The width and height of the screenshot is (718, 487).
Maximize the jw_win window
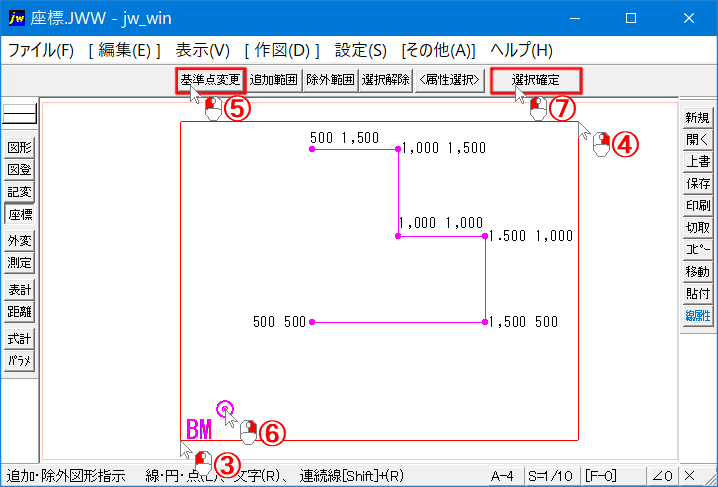pos(631,18)
